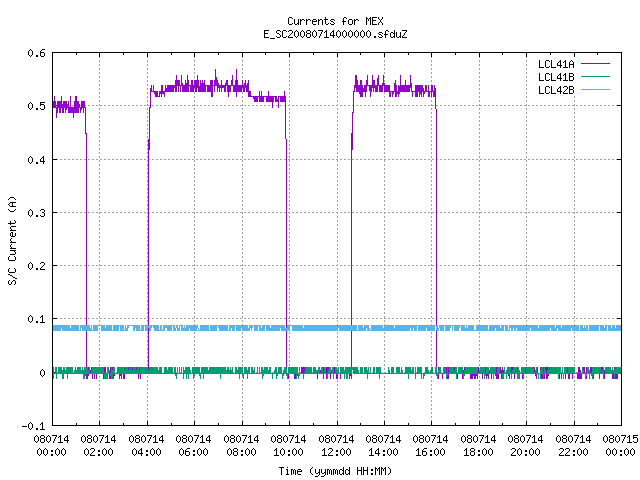Click the 08:00 x-axis tick label
Image resolution: width=640 pixels, height=480 pixels.
(x=241, y=452)
